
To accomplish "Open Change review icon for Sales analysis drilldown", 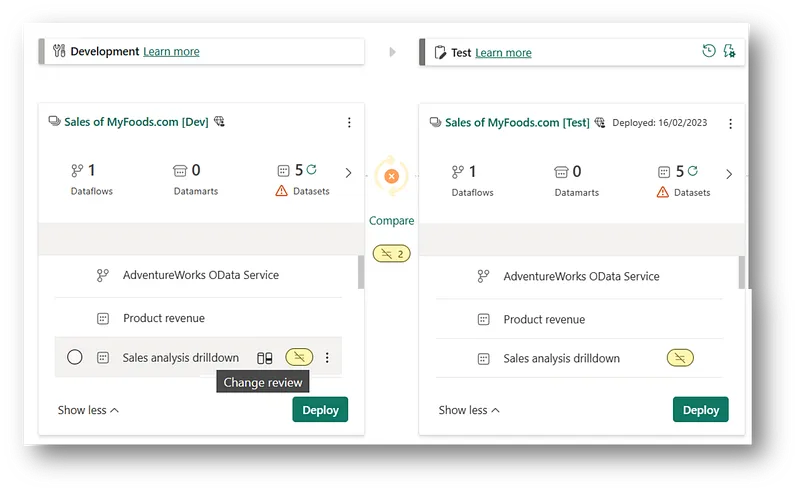I will point(264,358).
